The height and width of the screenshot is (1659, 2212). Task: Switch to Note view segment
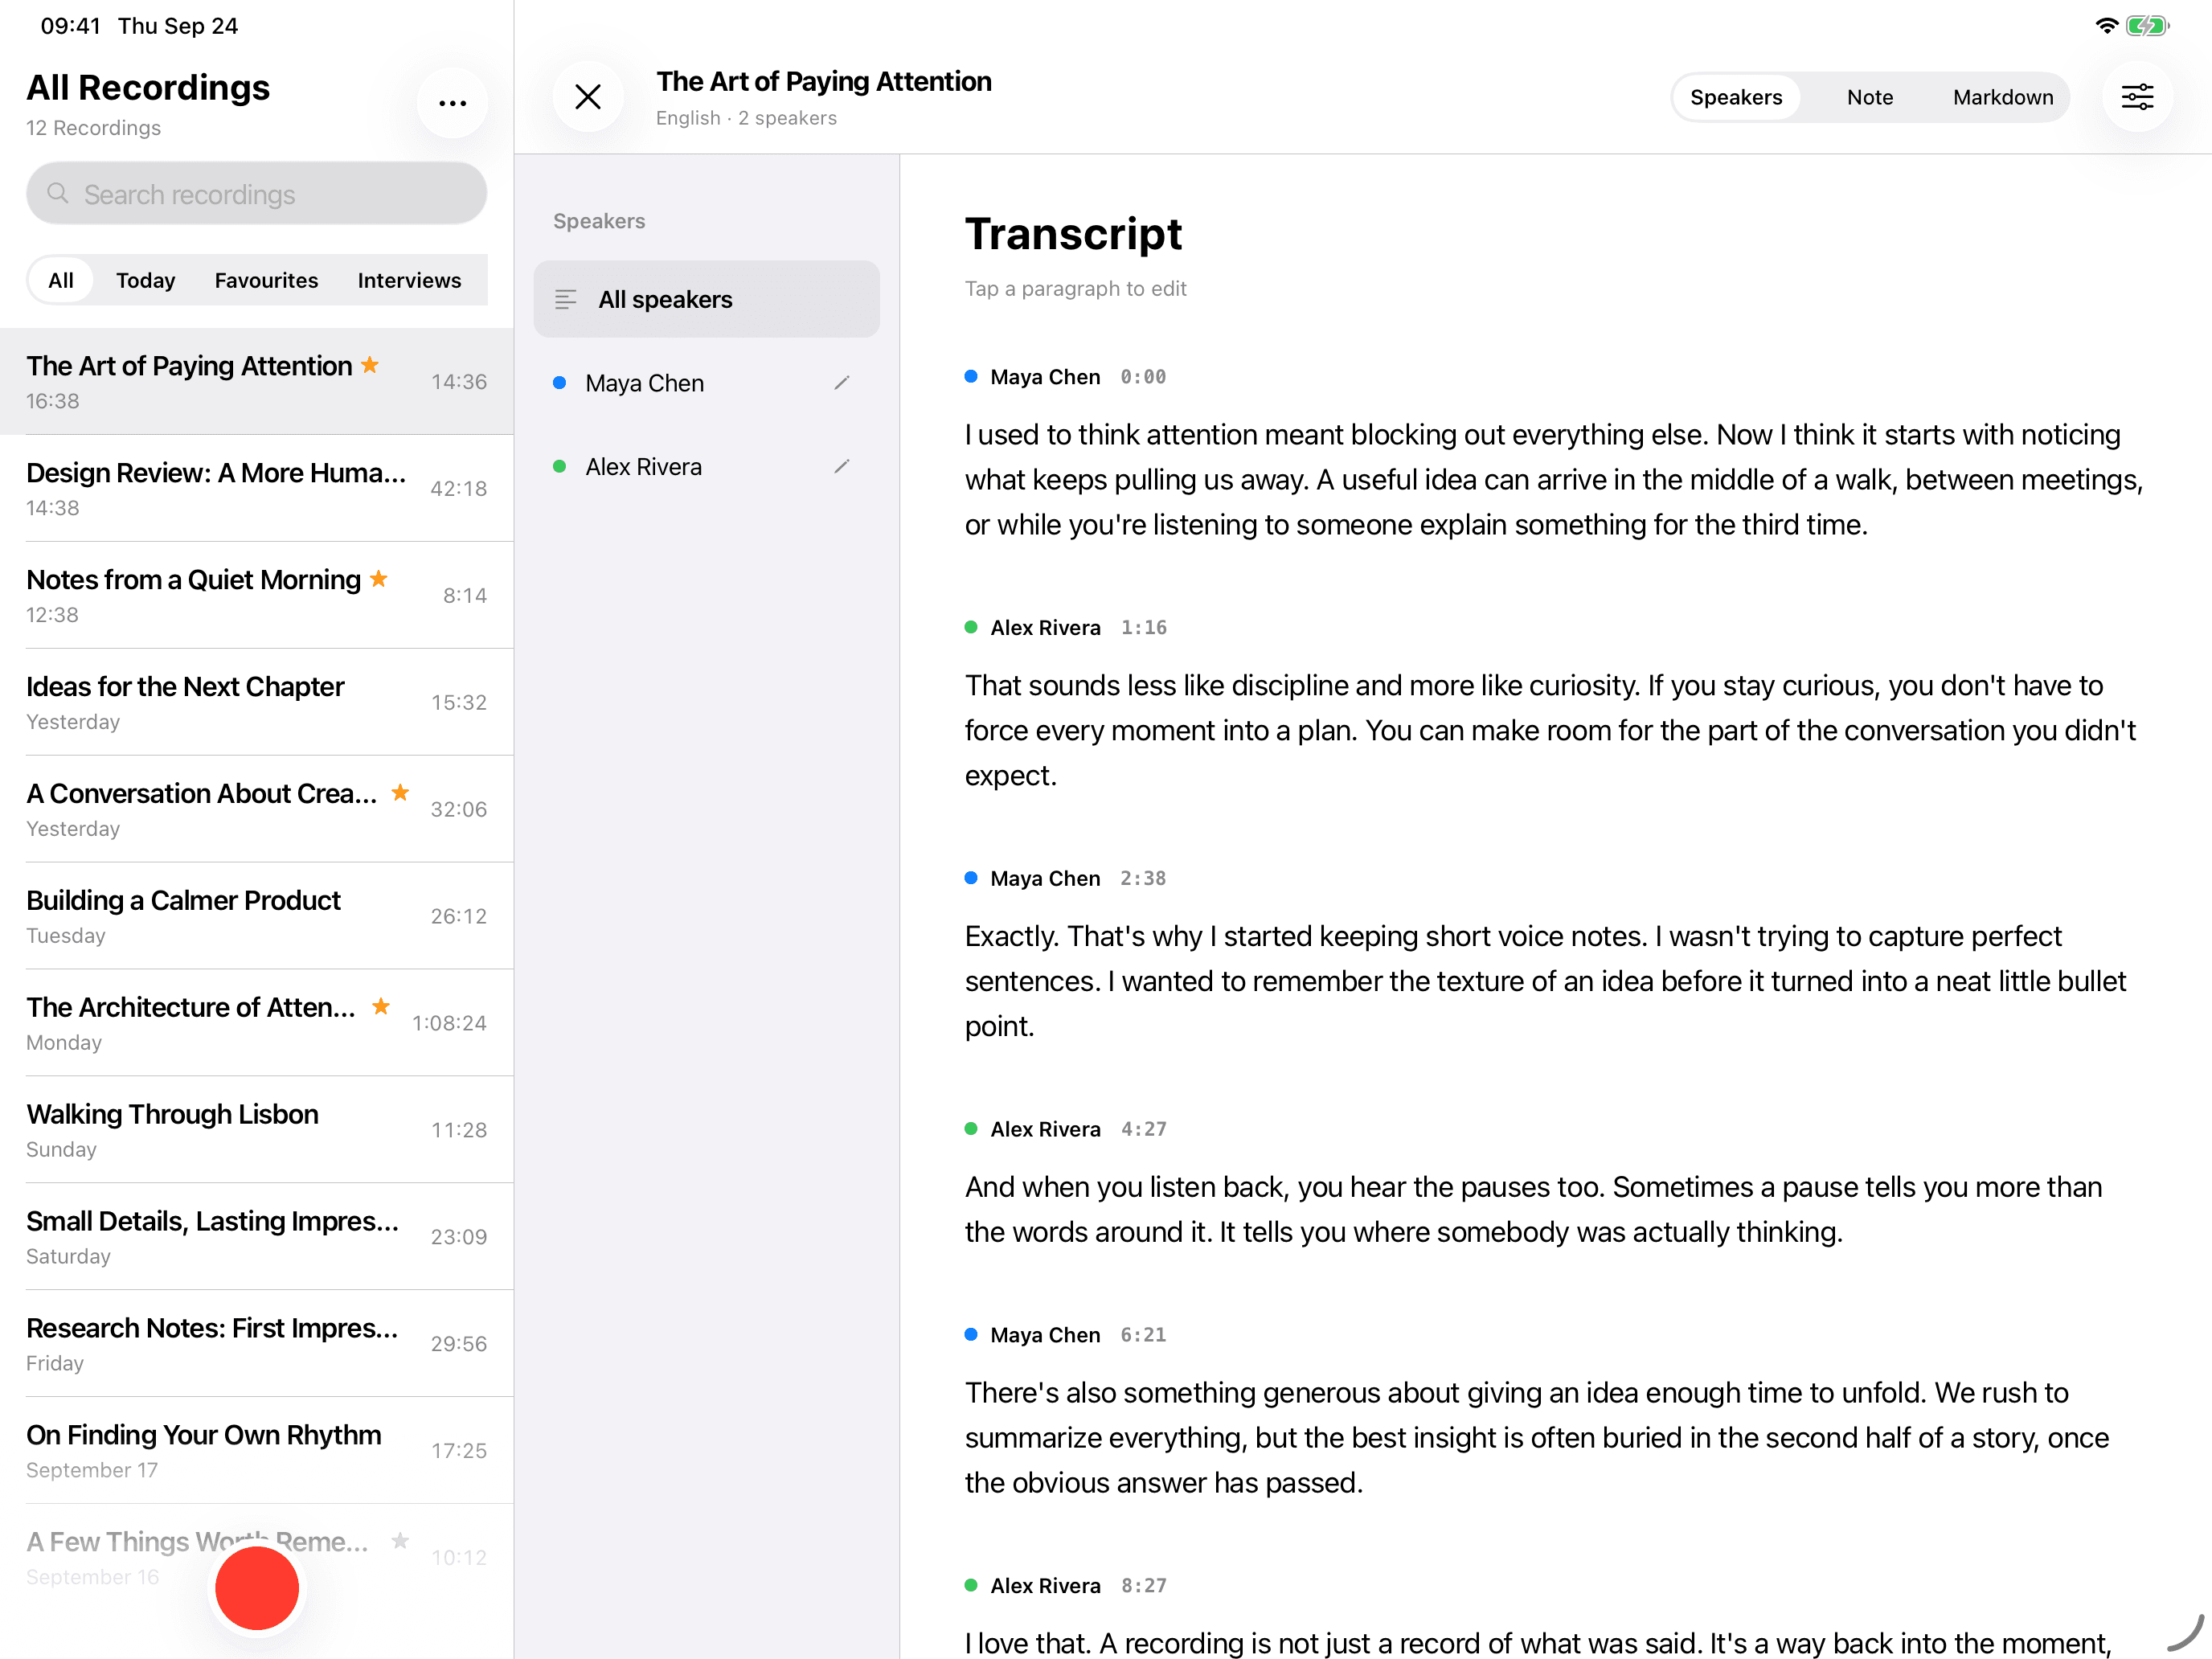point(1869,97)
